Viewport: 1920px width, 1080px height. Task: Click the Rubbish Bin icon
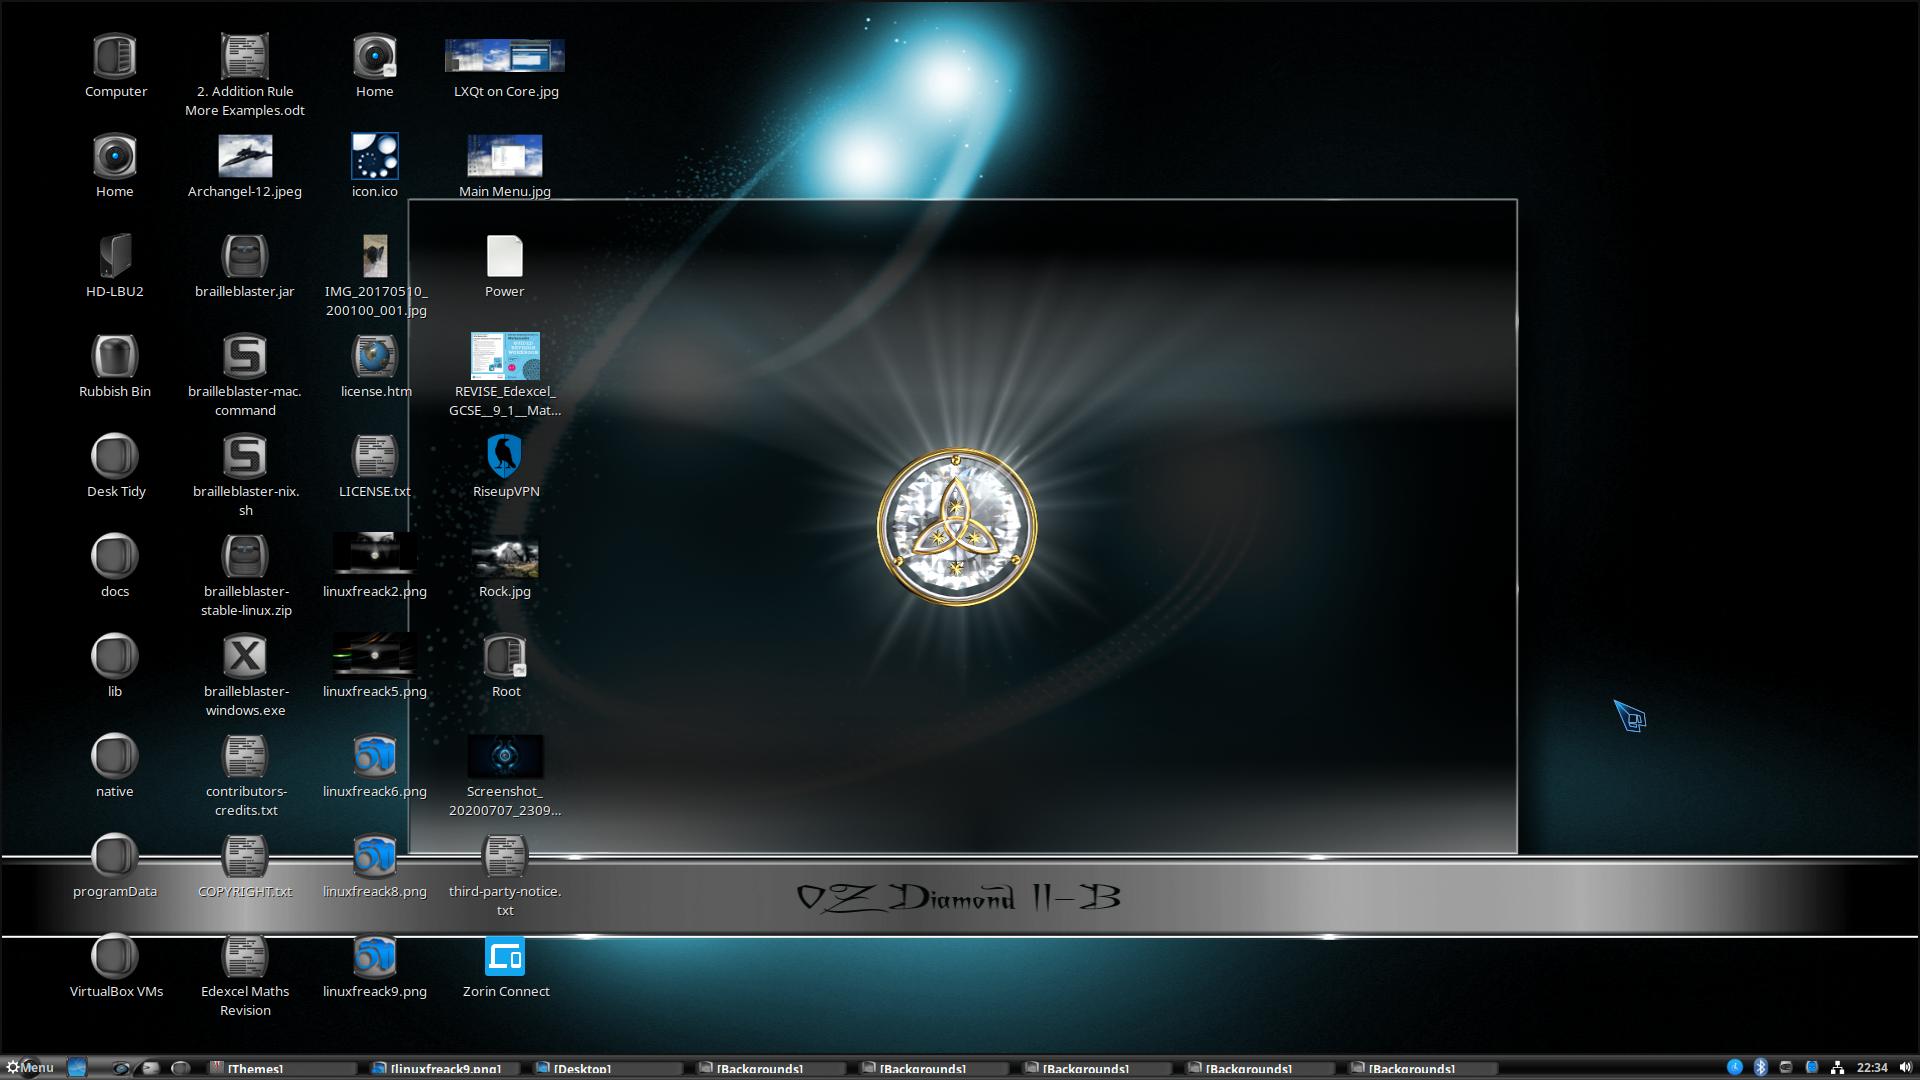(113, 355)
